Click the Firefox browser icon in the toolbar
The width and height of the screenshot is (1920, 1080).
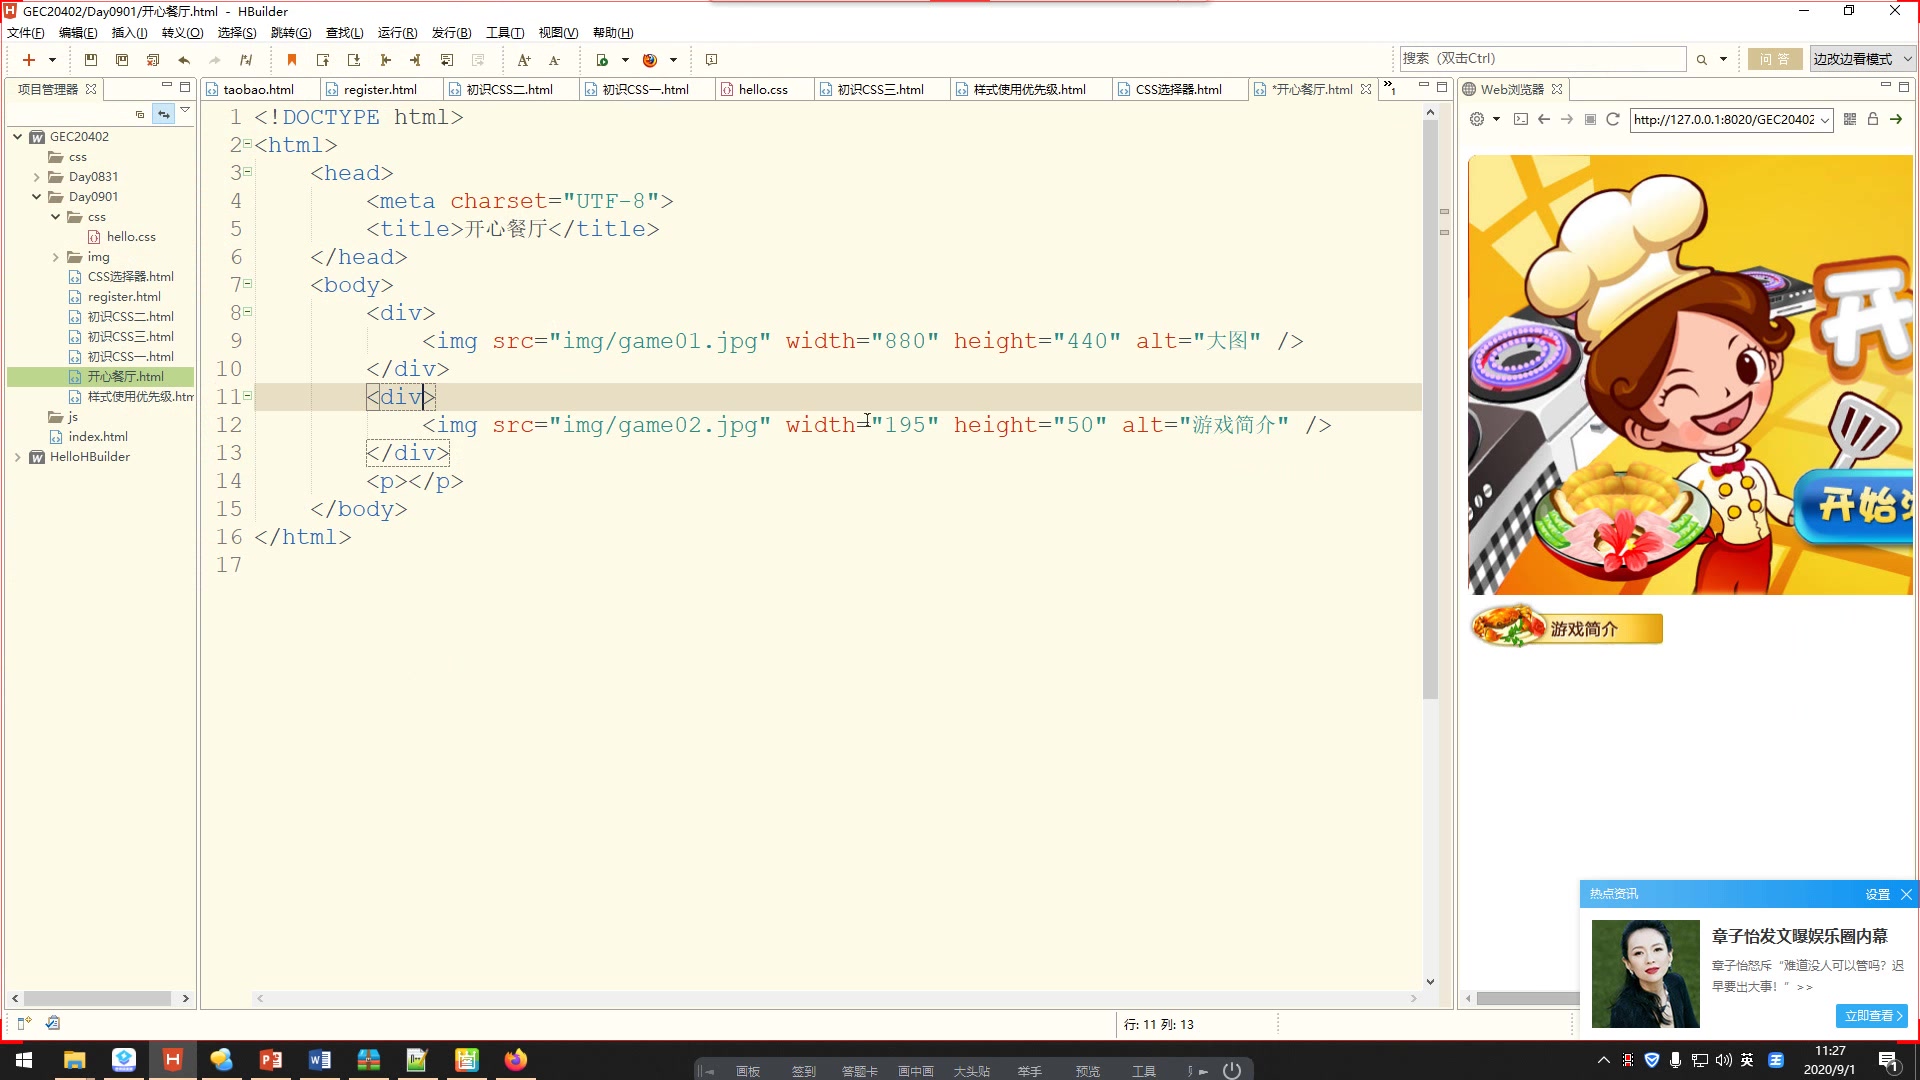coord(650,60)
